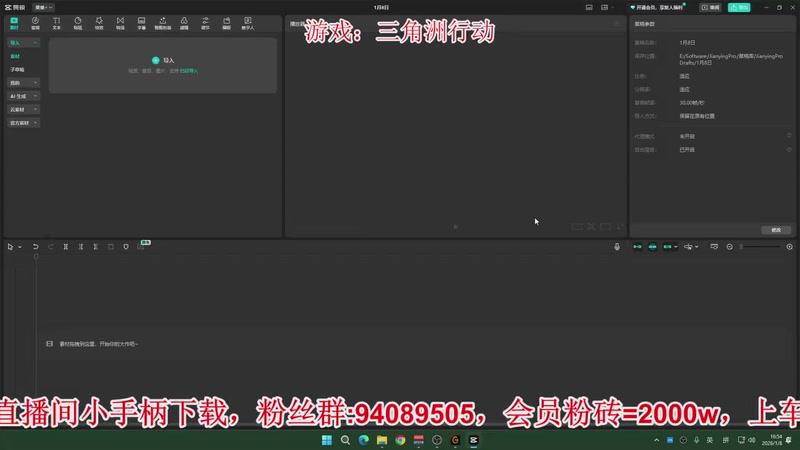This screenshot has height=450, width=800.
Task: Expand the 我的 sidebar section
Action: [23, 83]
